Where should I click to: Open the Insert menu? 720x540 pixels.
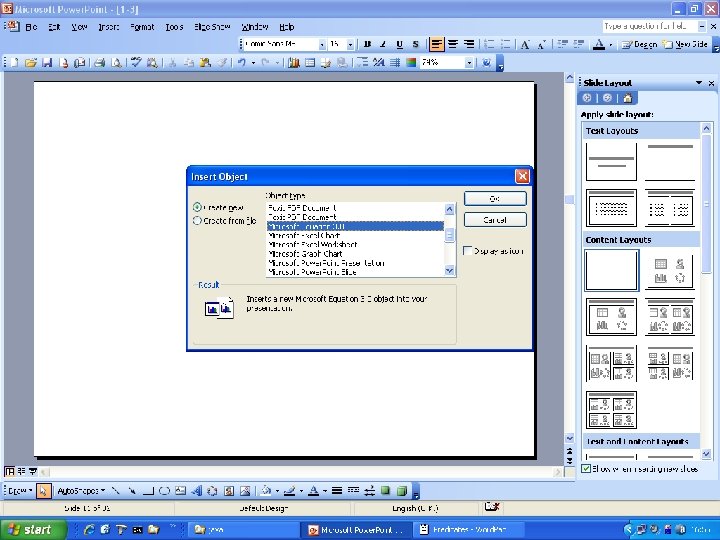(x=109, y=27)
